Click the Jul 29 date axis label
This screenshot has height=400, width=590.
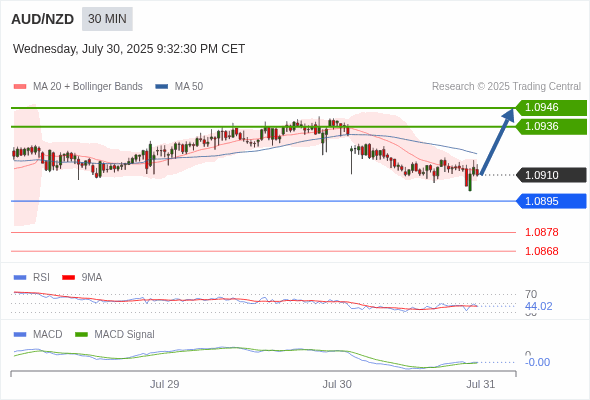pos(164,384)
